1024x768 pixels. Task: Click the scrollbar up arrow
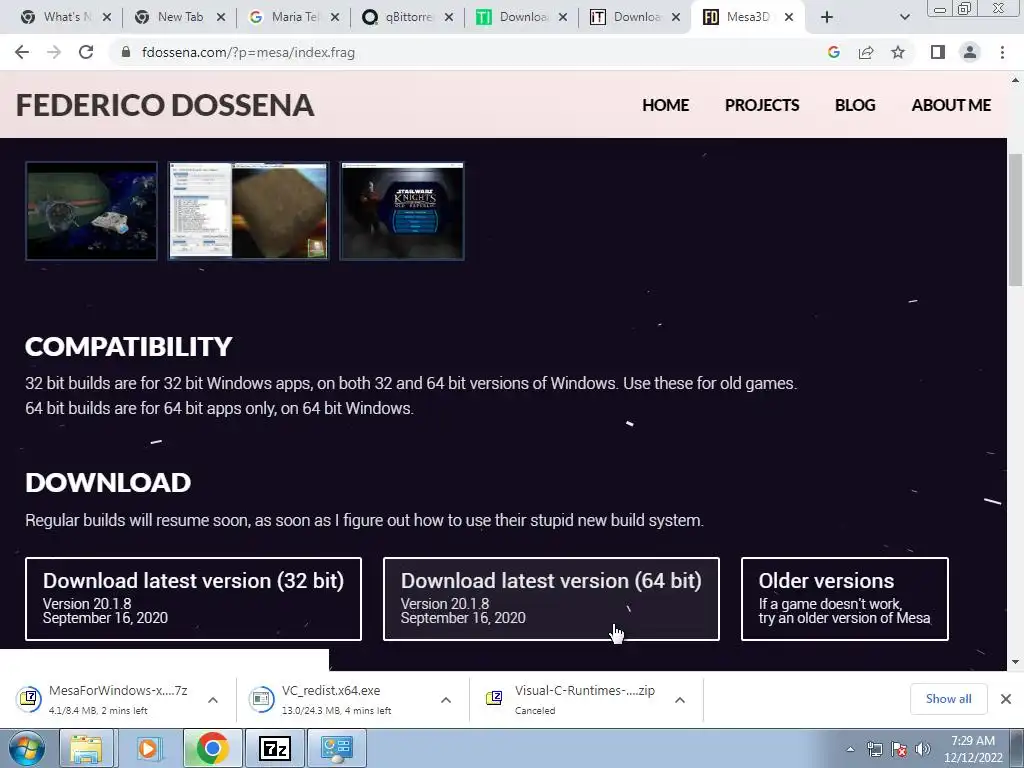click(1015, 80)
